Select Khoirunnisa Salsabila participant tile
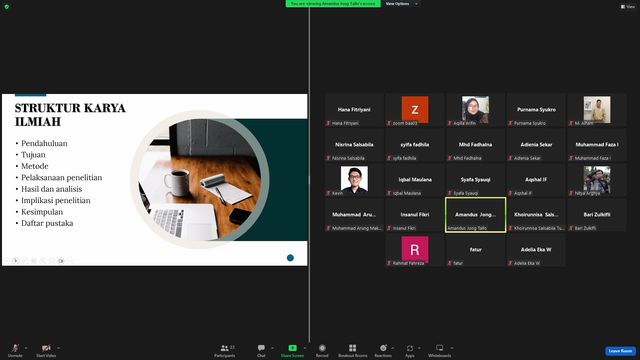The height and width of the screenshot is (360, 640). [536, 215]
